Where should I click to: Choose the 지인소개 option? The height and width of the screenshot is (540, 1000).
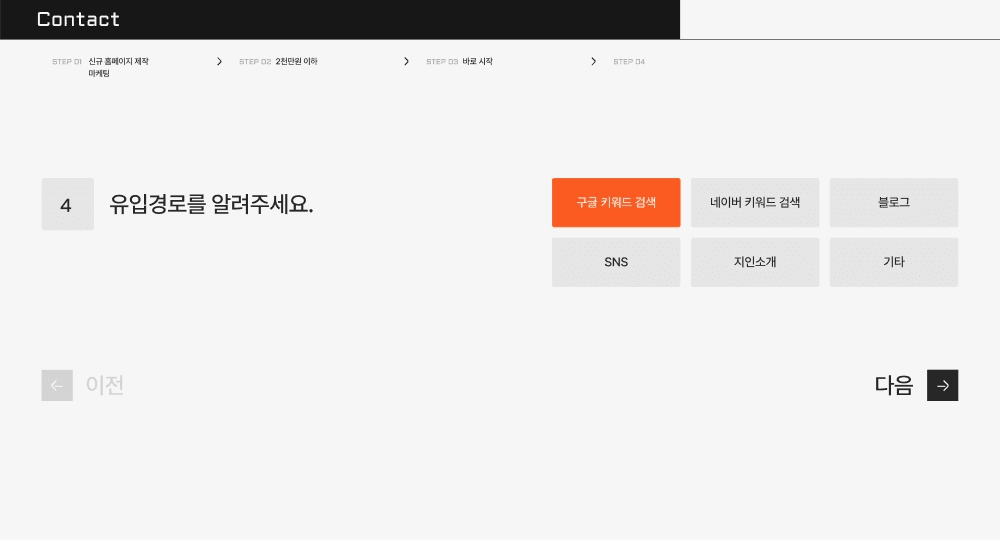755,262
